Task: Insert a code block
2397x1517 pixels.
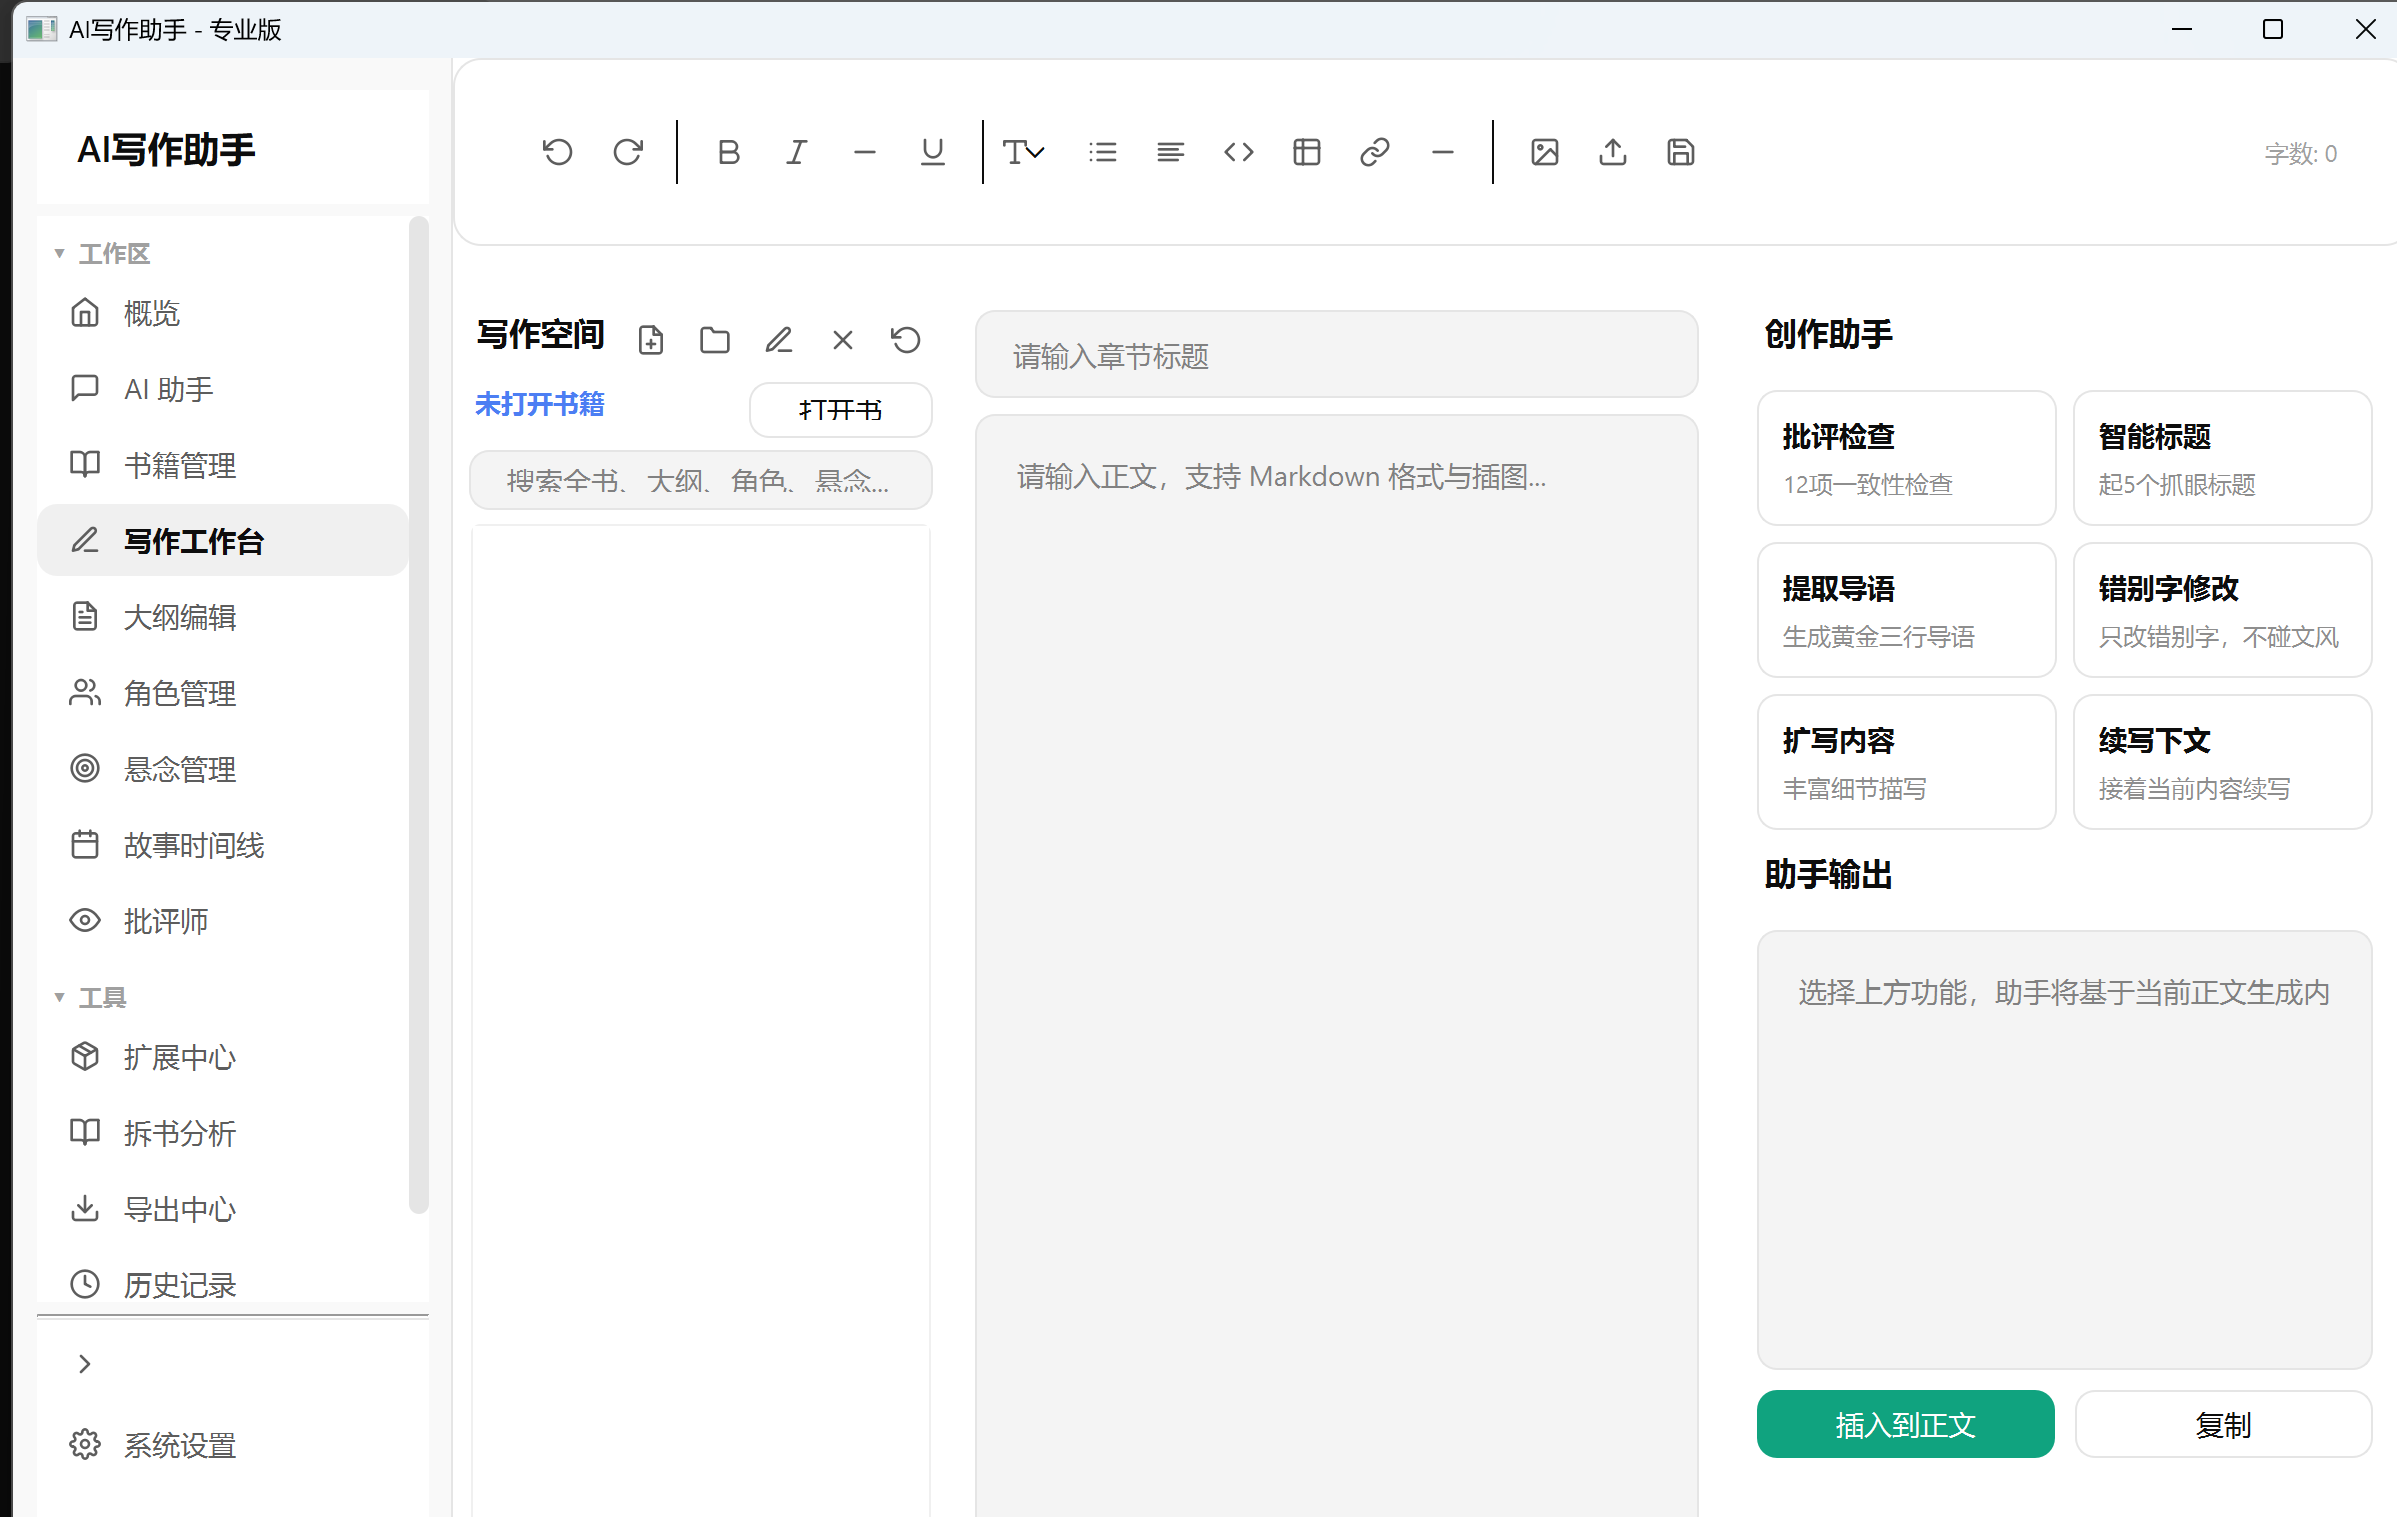Action: pos(1238,152)
